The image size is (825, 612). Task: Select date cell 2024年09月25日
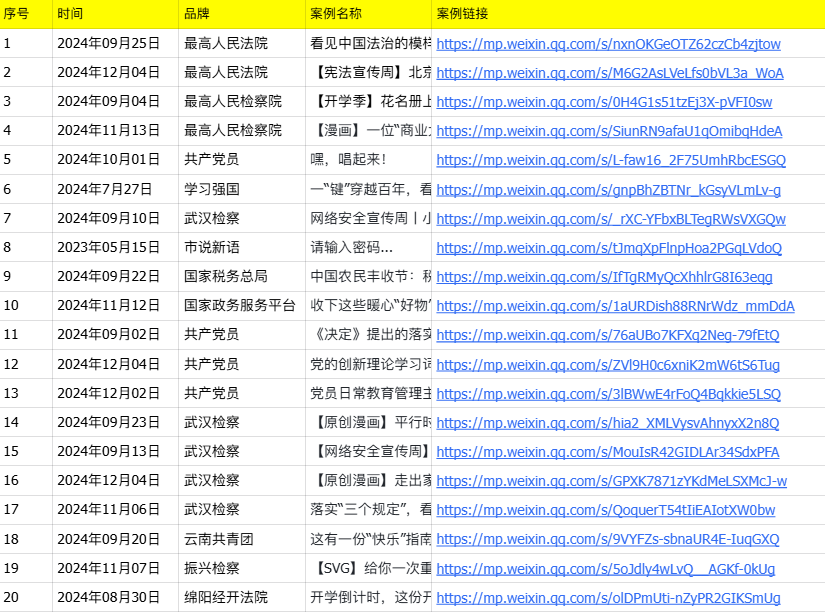pos(116,43)
